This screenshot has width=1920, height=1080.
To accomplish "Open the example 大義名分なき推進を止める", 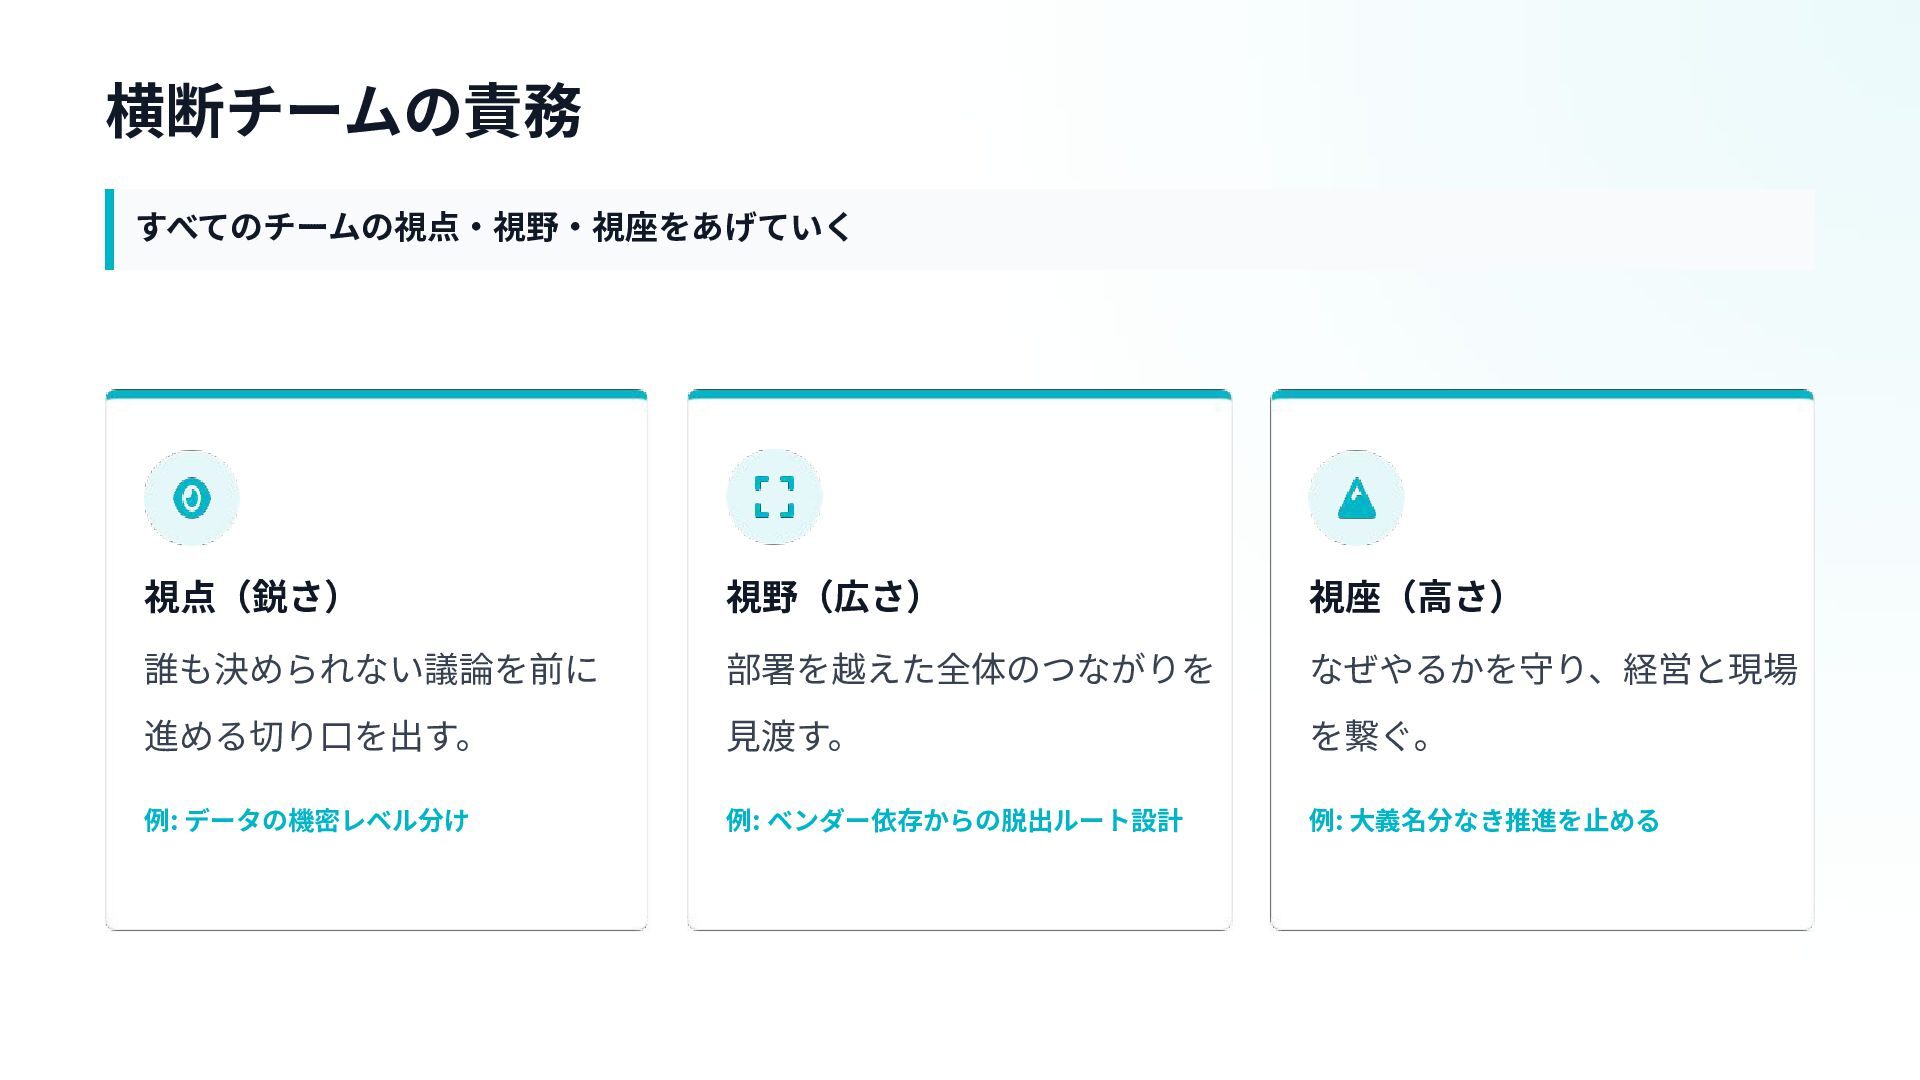I will (1484, 821).
